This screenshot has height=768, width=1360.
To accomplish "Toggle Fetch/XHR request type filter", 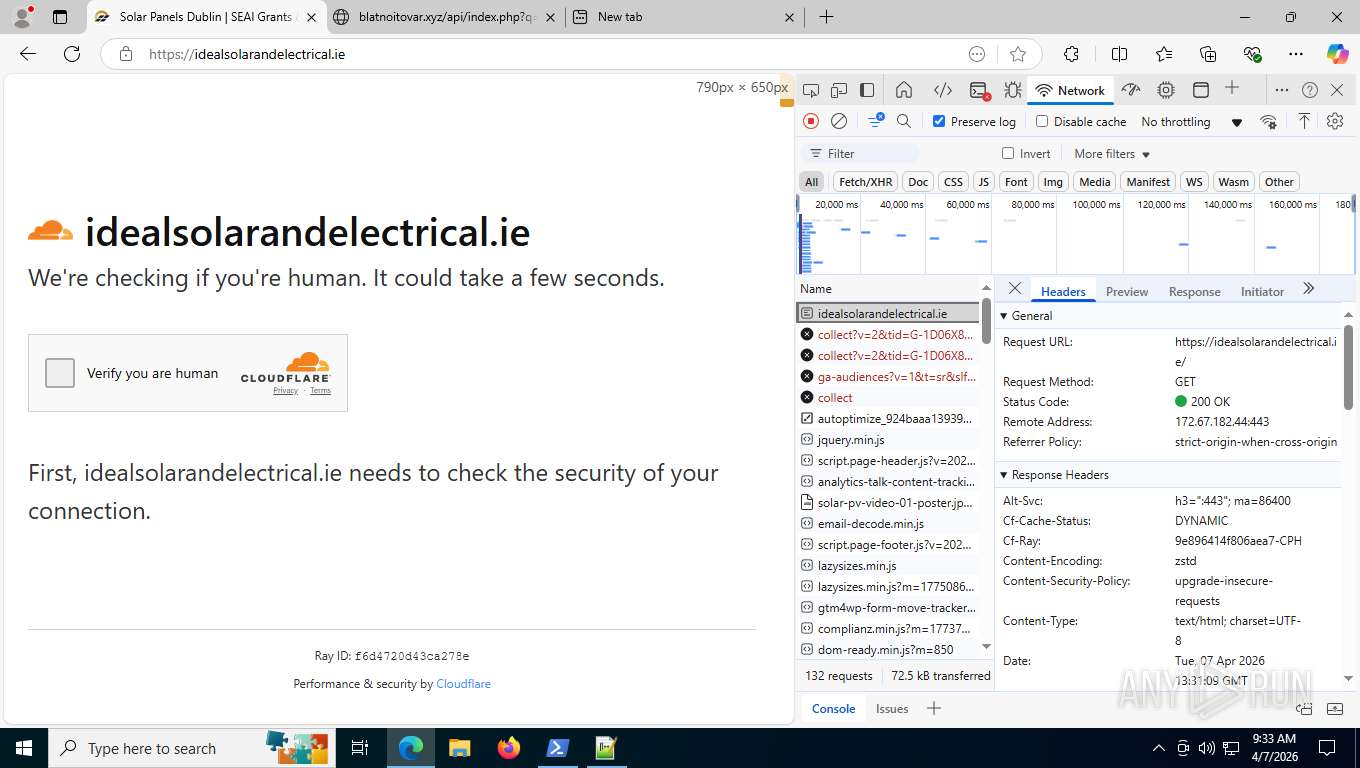I will [865, 182].
